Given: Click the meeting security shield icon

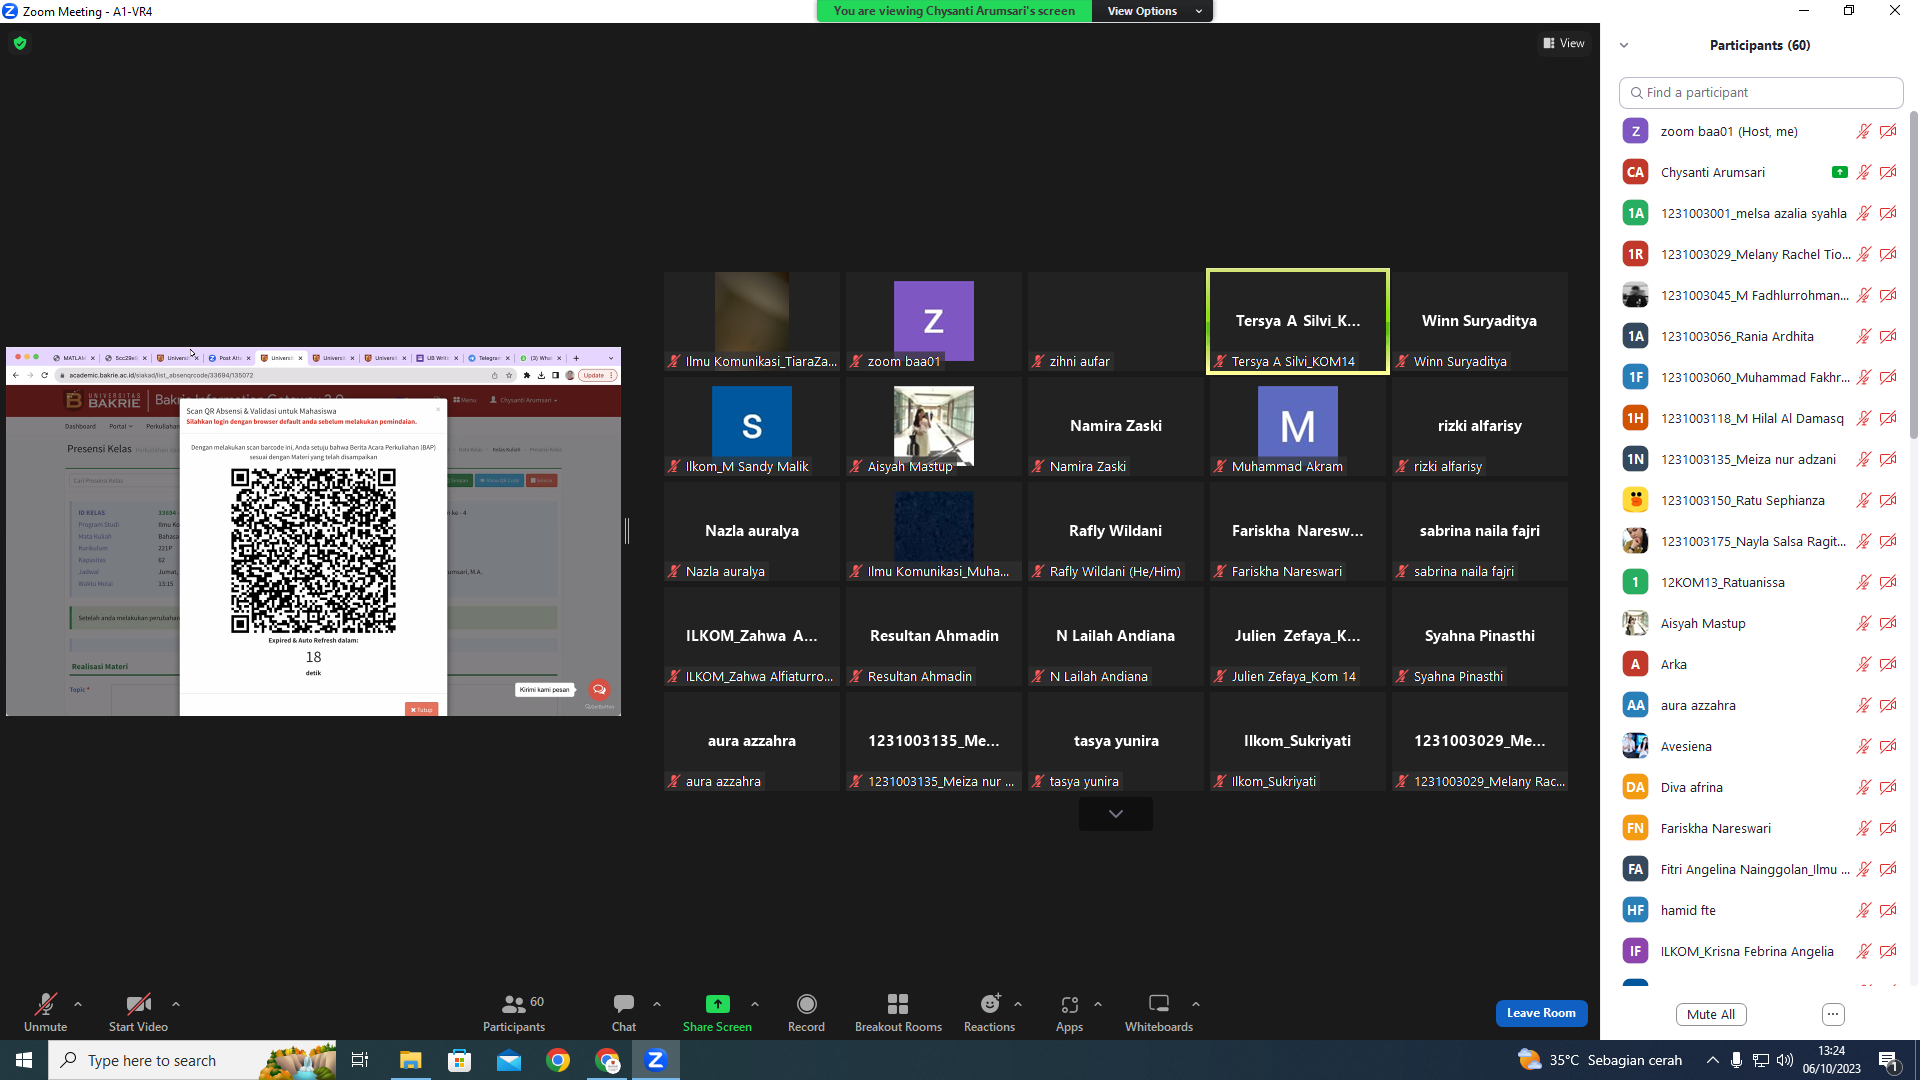Looking at the screenshot, I should tap(20, 43).
